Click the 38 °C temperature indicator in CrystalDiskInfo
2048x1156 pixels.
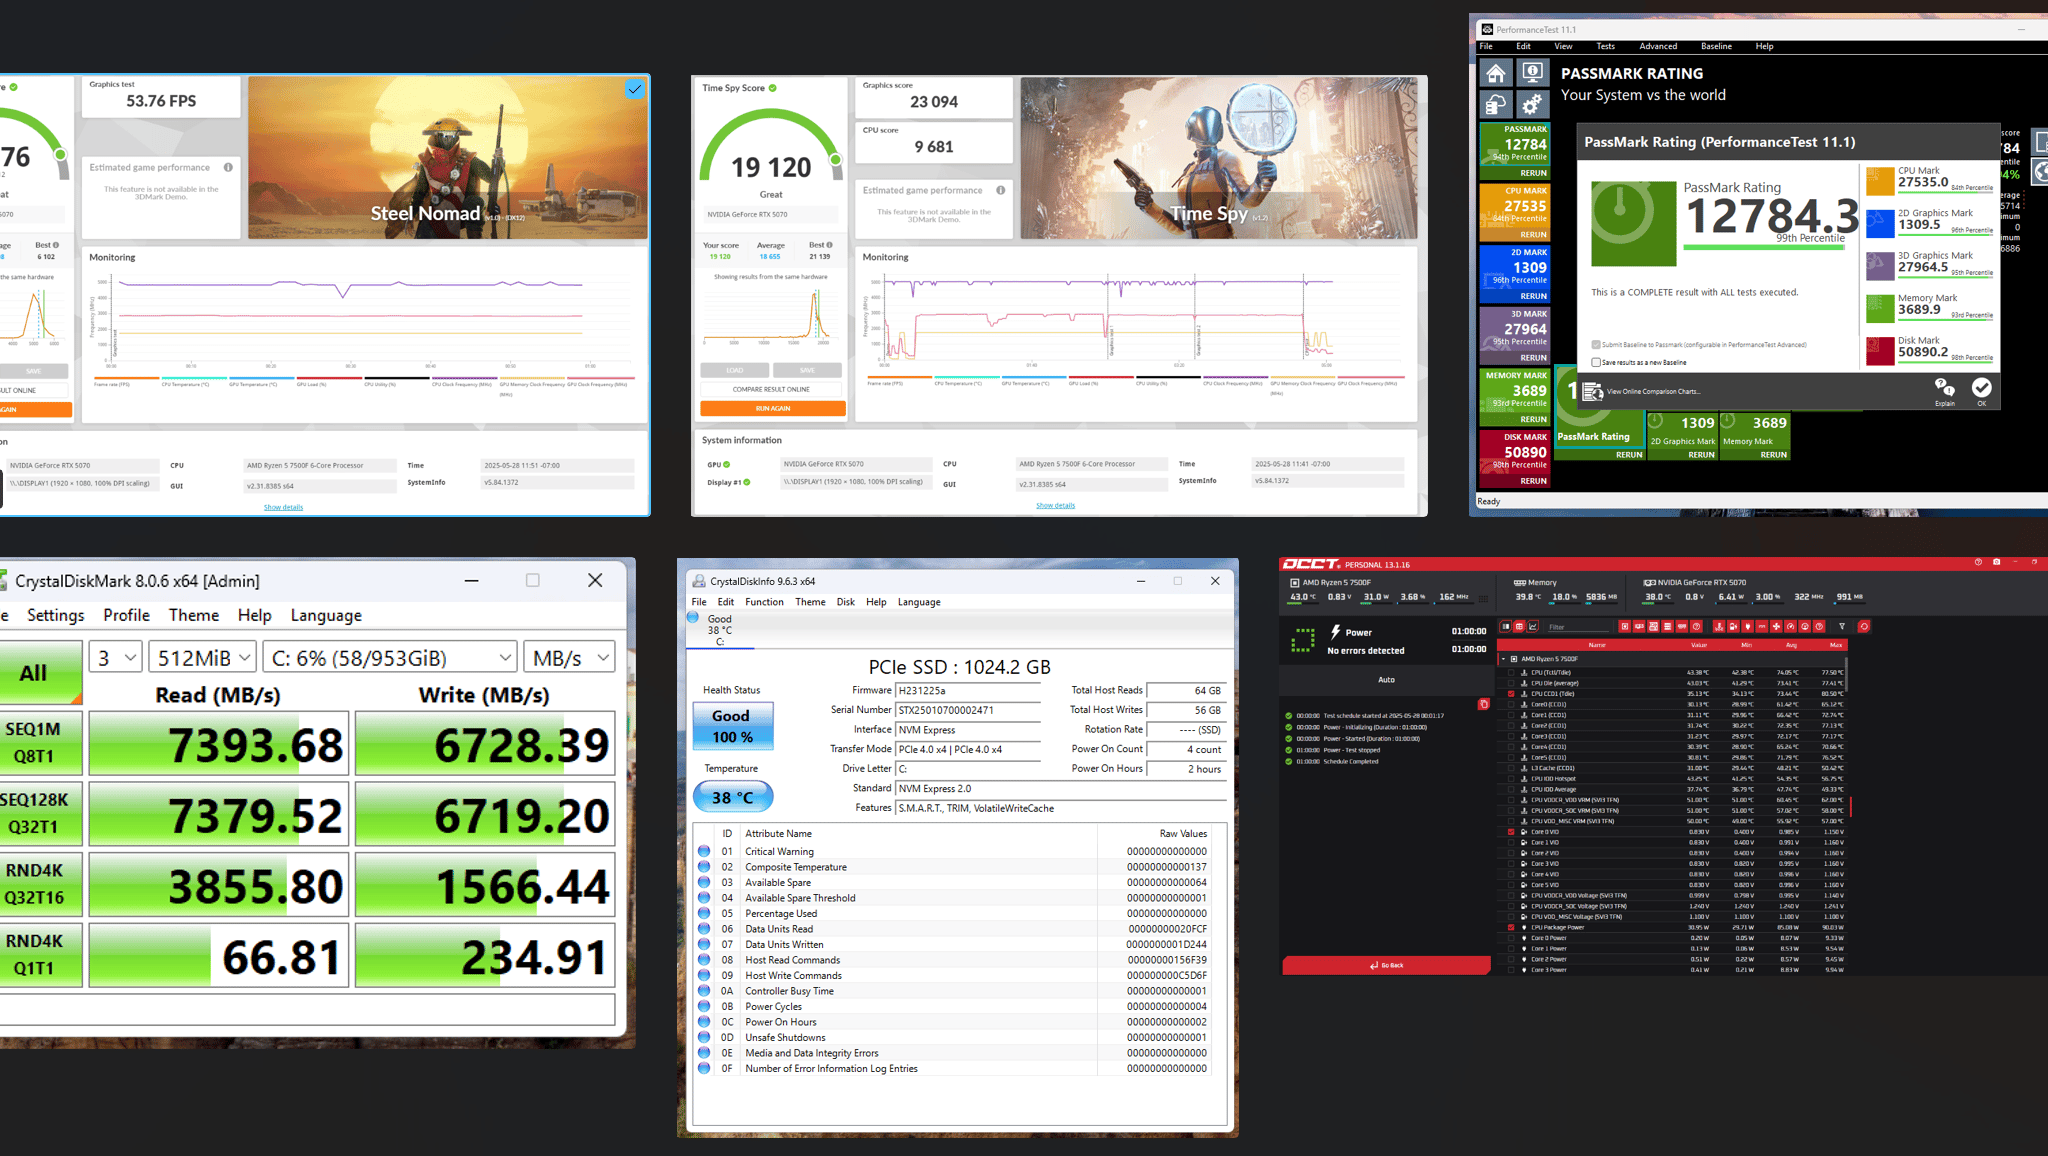coord(733,797)
